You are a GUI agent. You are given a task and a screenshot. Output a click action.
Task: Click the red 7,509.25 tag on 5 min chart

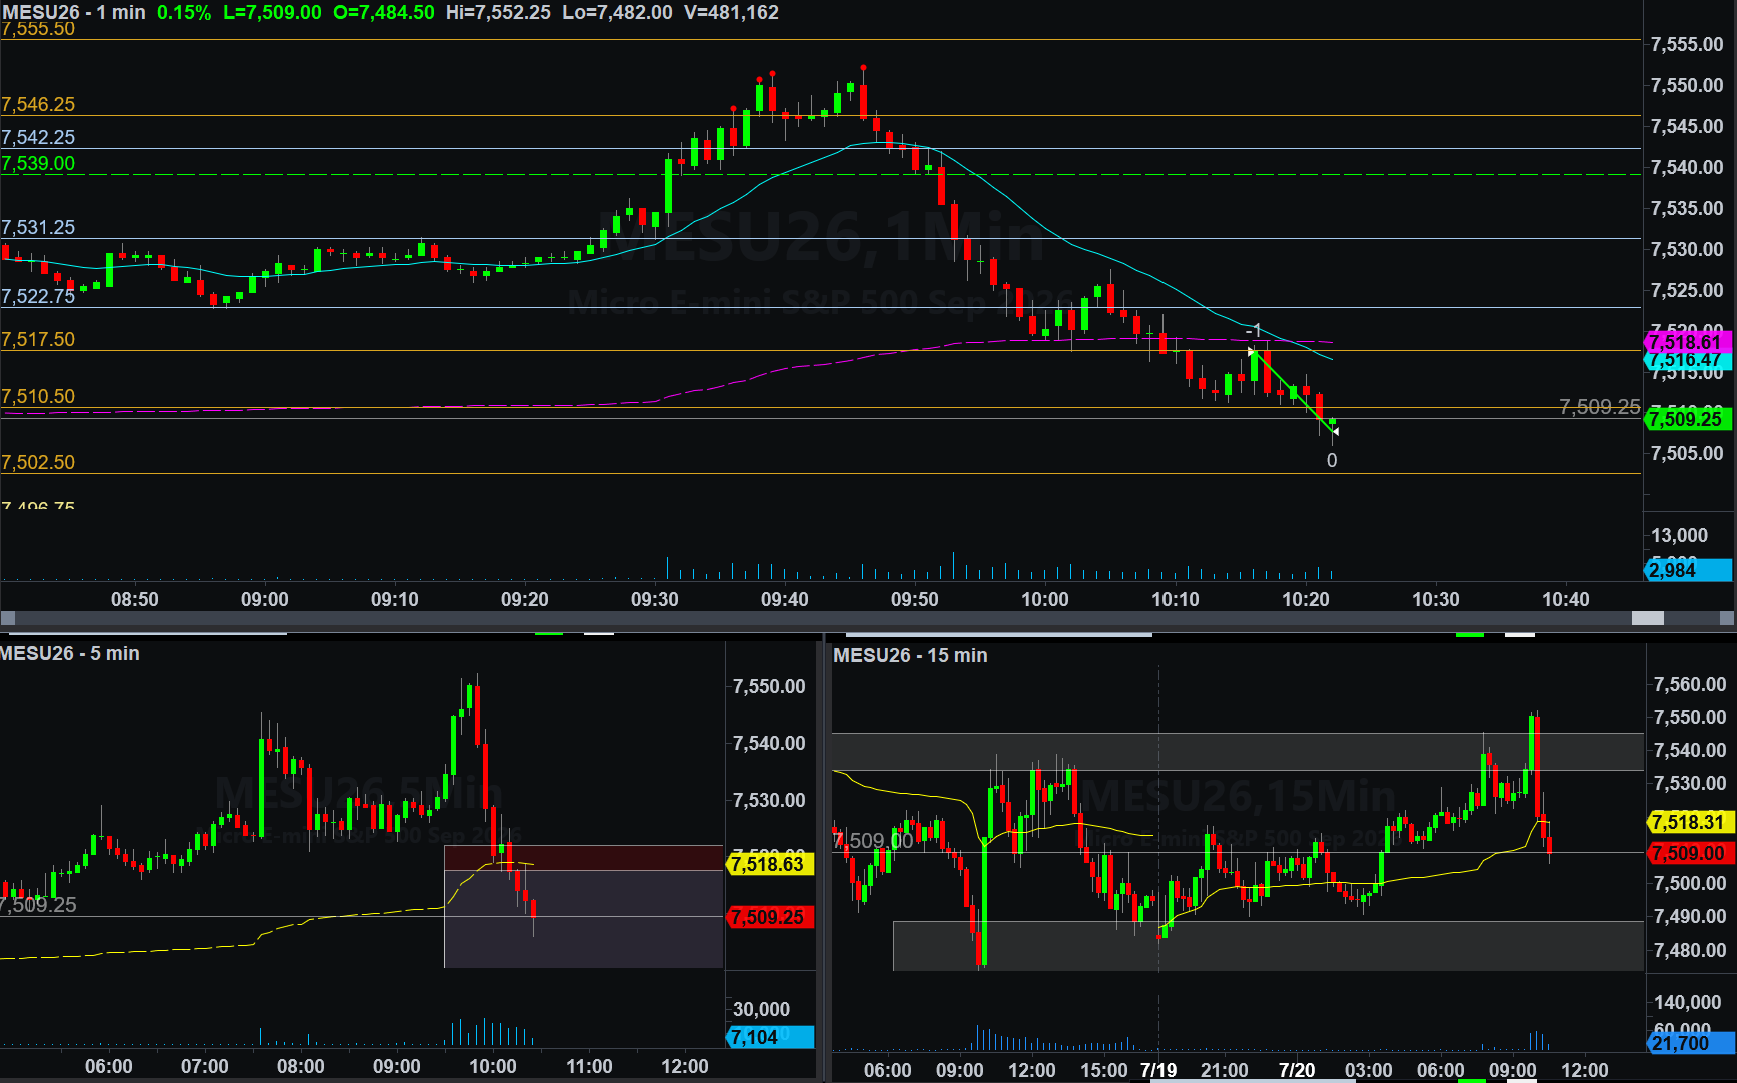pyautogui.click(x=770, y=917)
